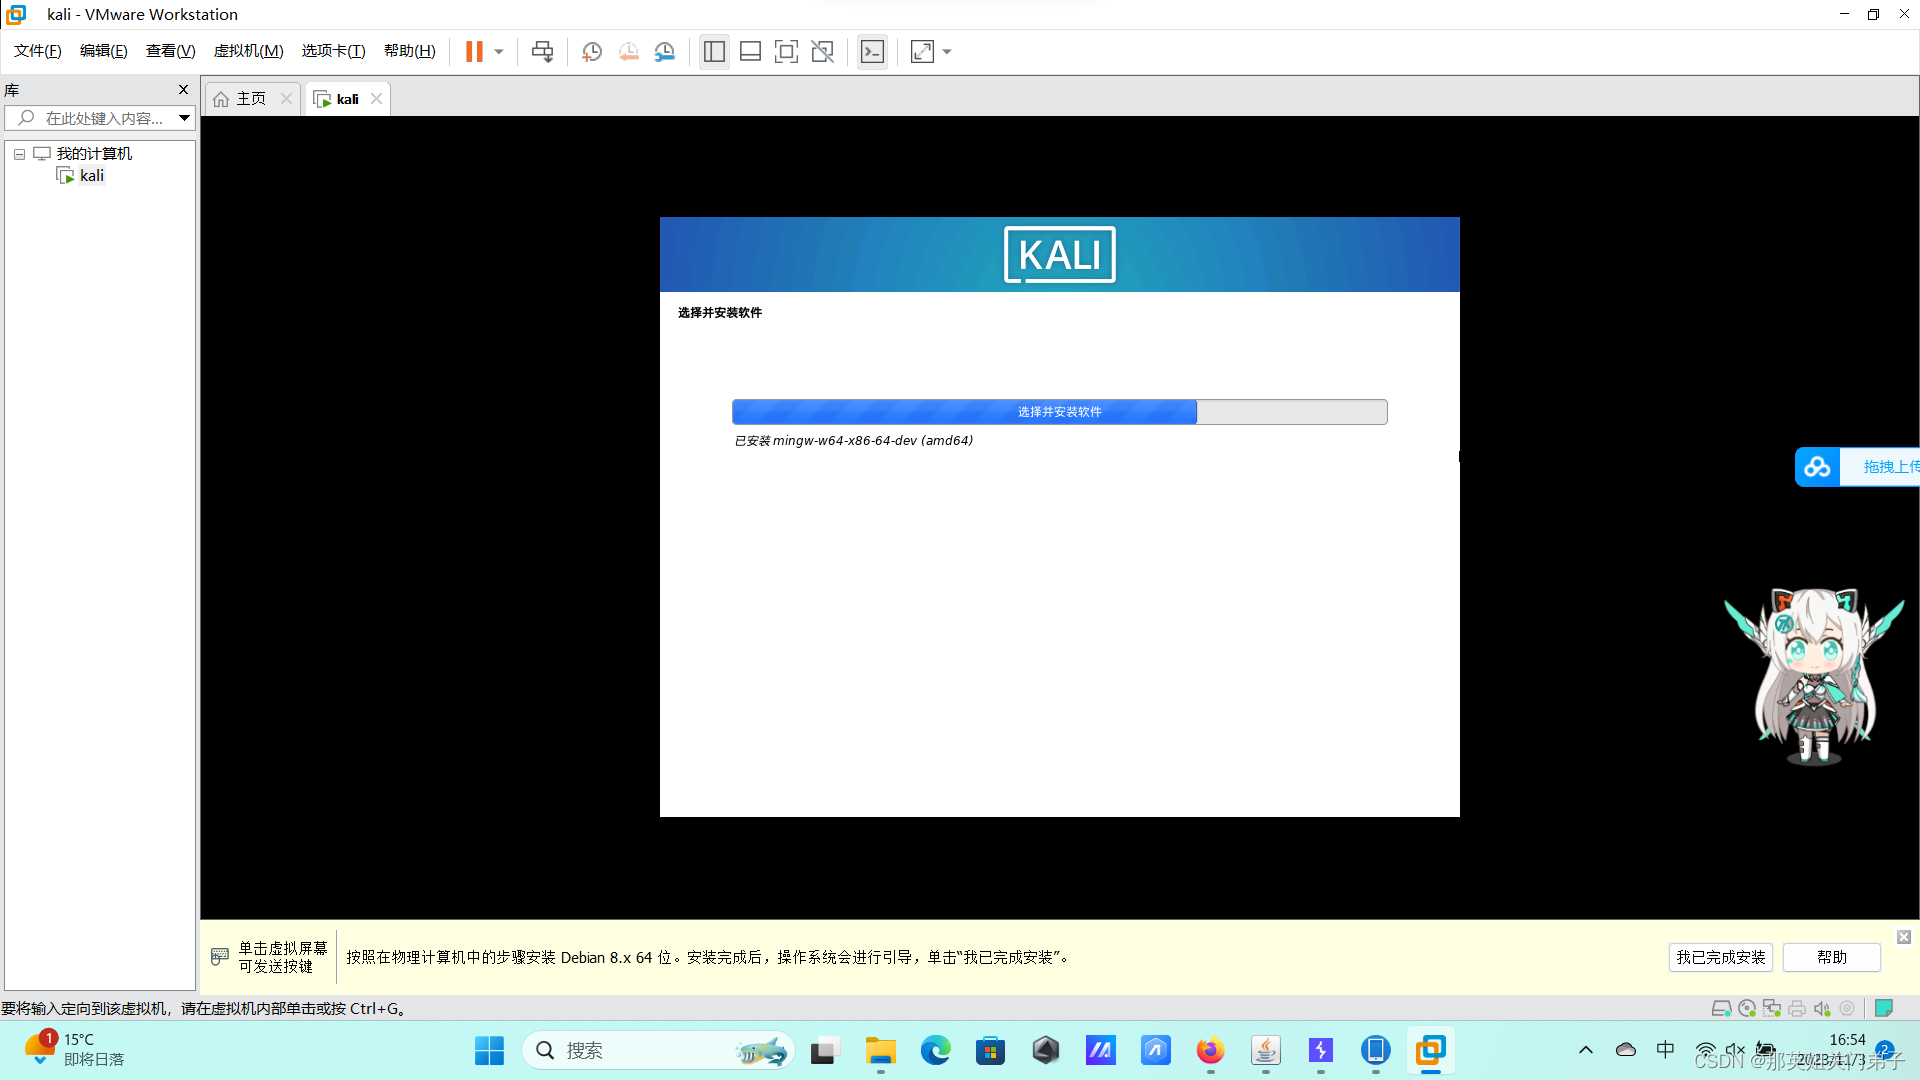Screen dimensions: 1920x1080
Task: Open the Windows Start menu
Action: point(489,1050)
